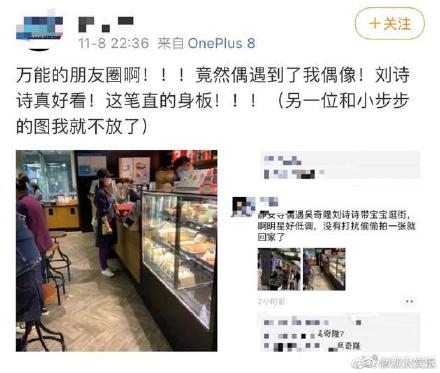Follow the user with +关注 button

tap(389, 24)
